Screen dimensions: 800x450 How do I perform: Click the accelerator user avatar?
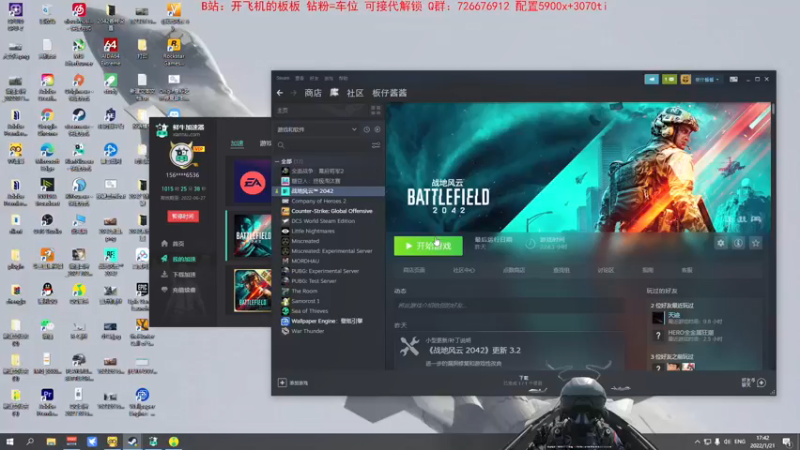[183, 156]
